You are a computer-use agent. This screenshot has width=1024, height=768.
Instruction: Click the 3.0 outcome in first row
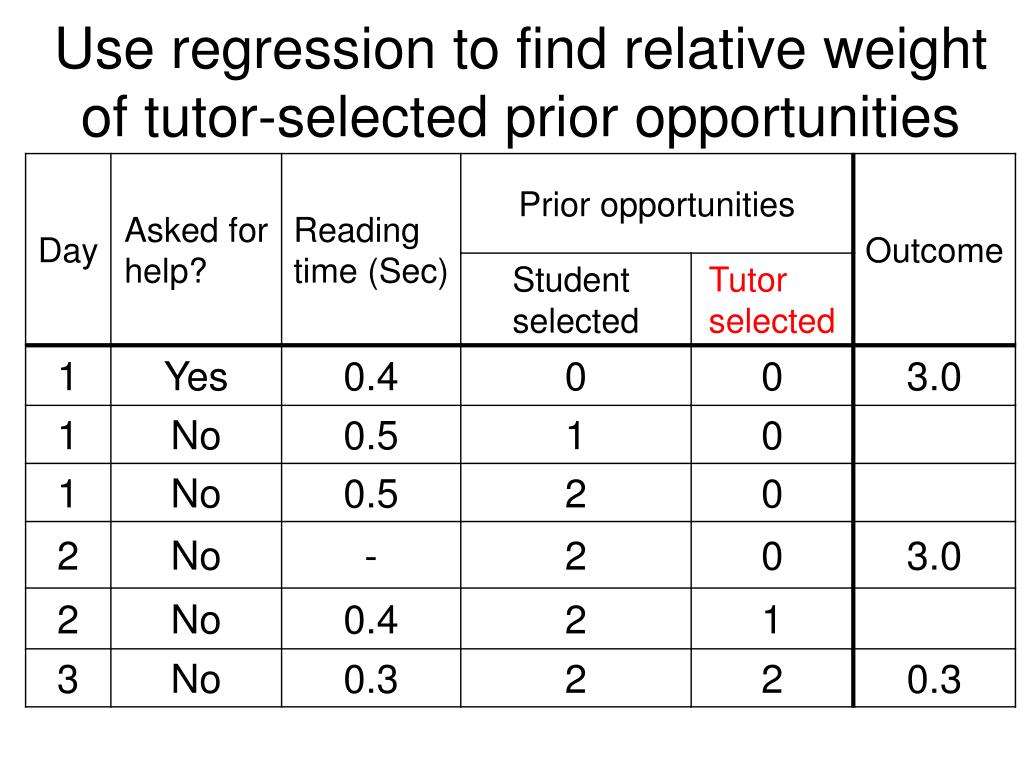[x=934, y=377]
